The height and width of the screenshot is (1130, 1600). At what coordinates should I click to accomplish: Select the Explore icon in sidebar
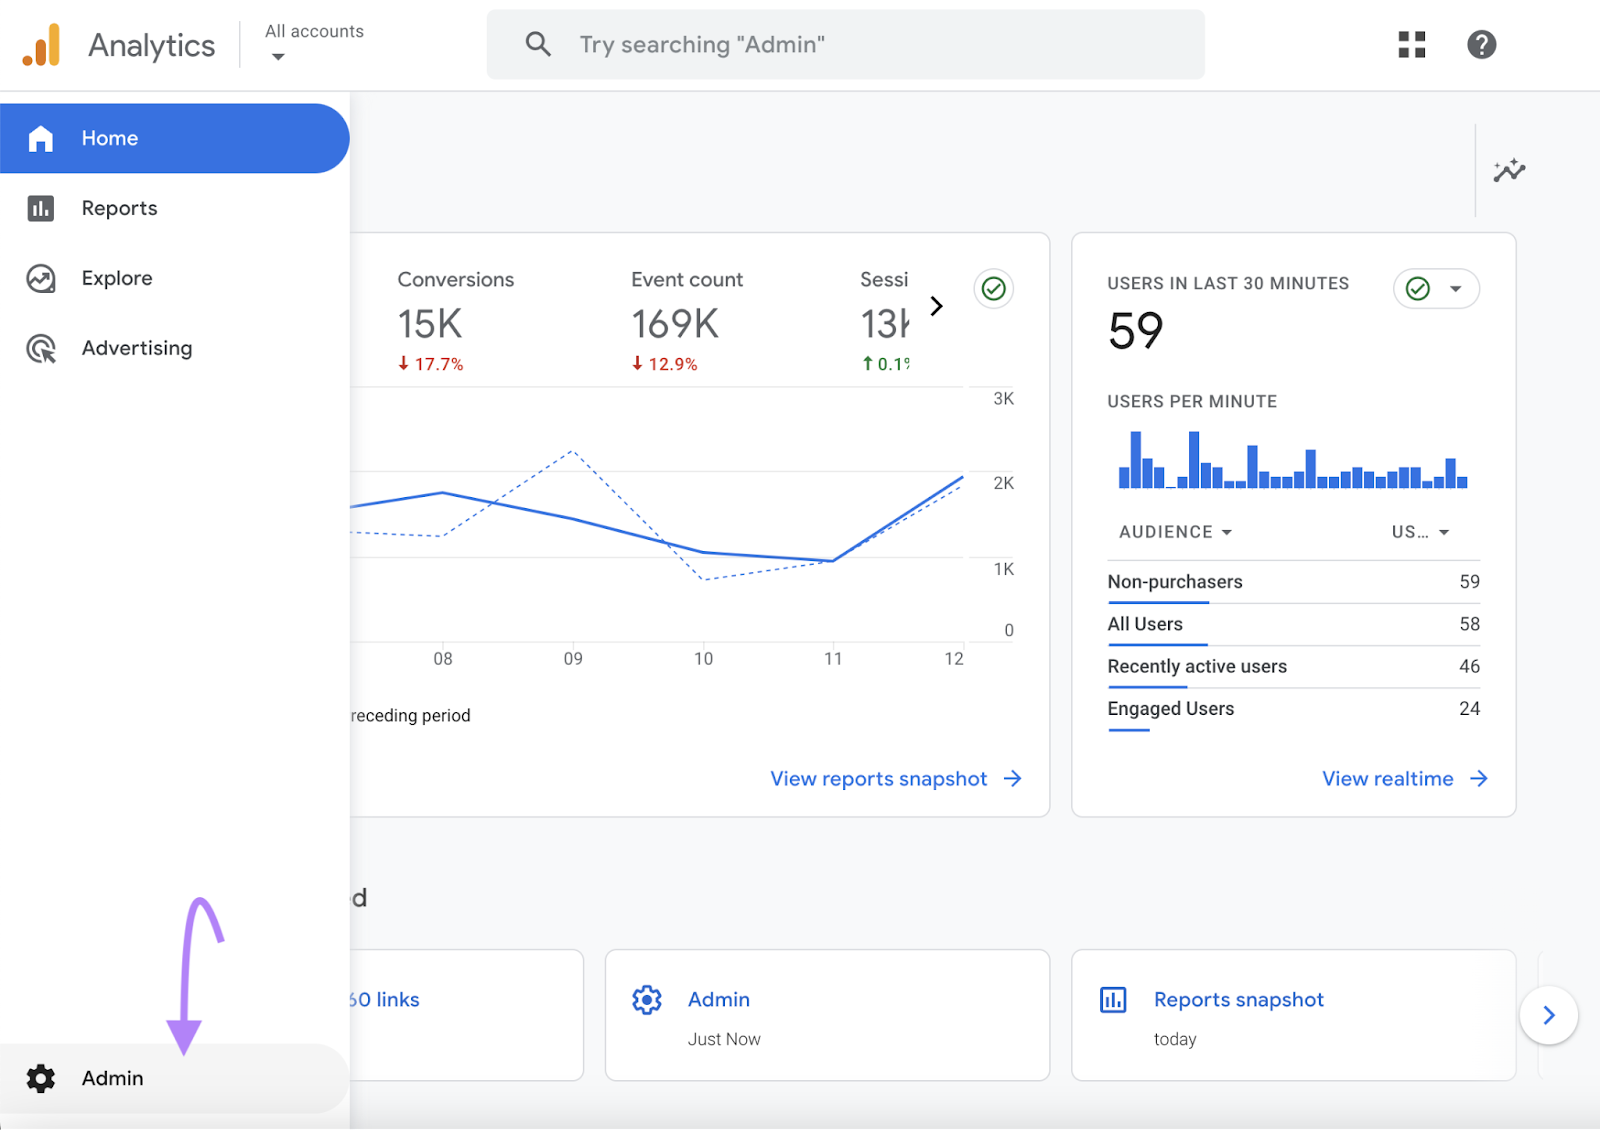[40, 278]
